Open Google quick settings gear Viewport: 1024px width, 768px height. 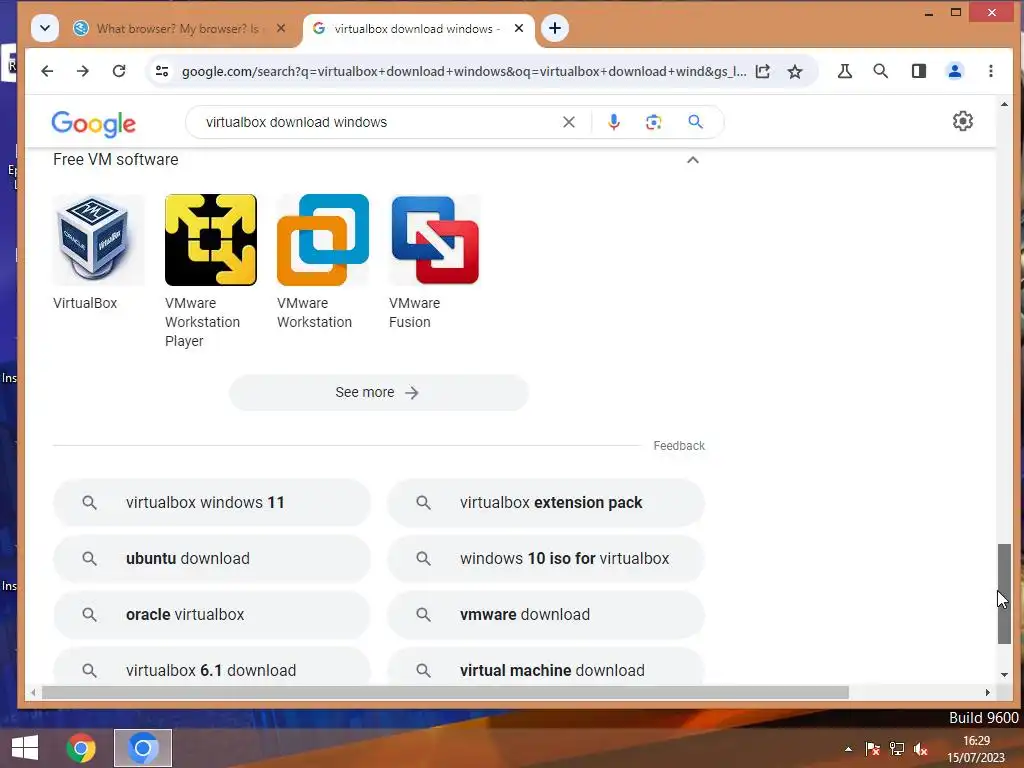point(963,121)
